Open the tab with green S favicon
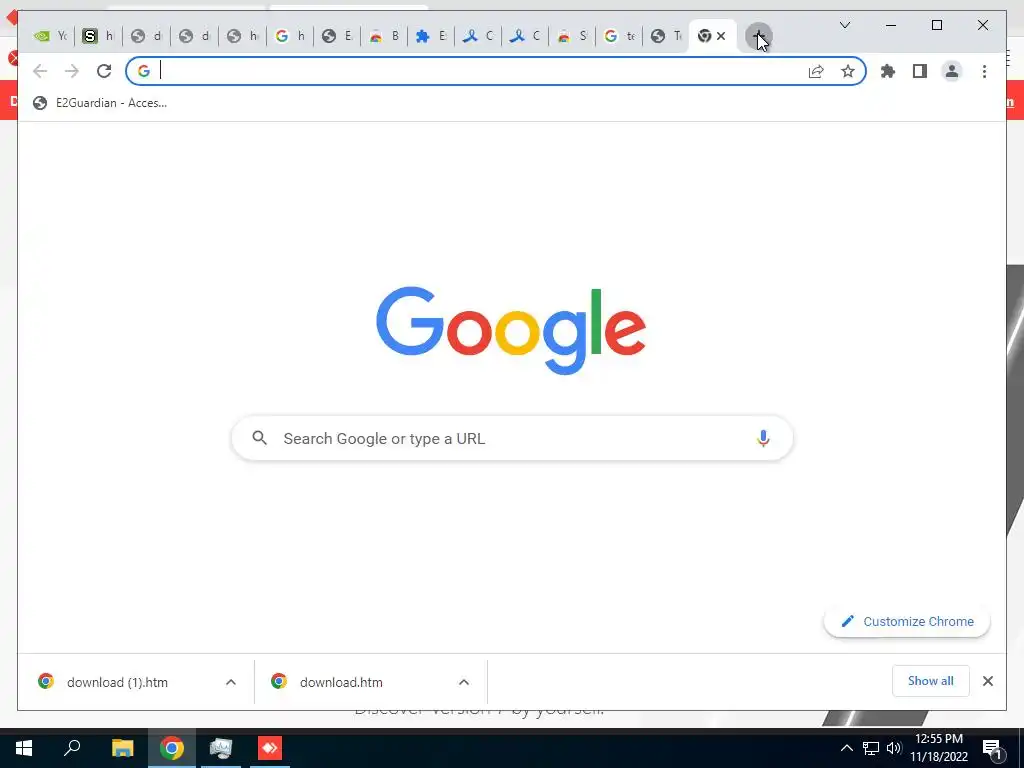Image resolution: width=1024 pixels, height=768 pixels. coord(98,36)
